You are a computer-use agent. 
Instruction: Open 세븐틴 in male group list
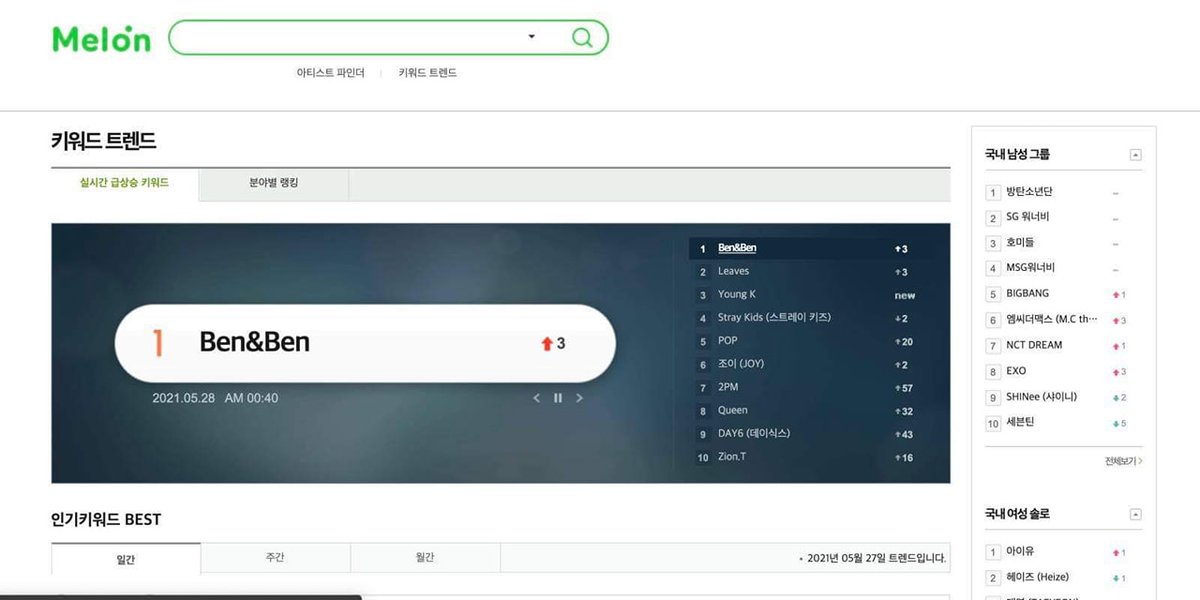click(1020, 422)
